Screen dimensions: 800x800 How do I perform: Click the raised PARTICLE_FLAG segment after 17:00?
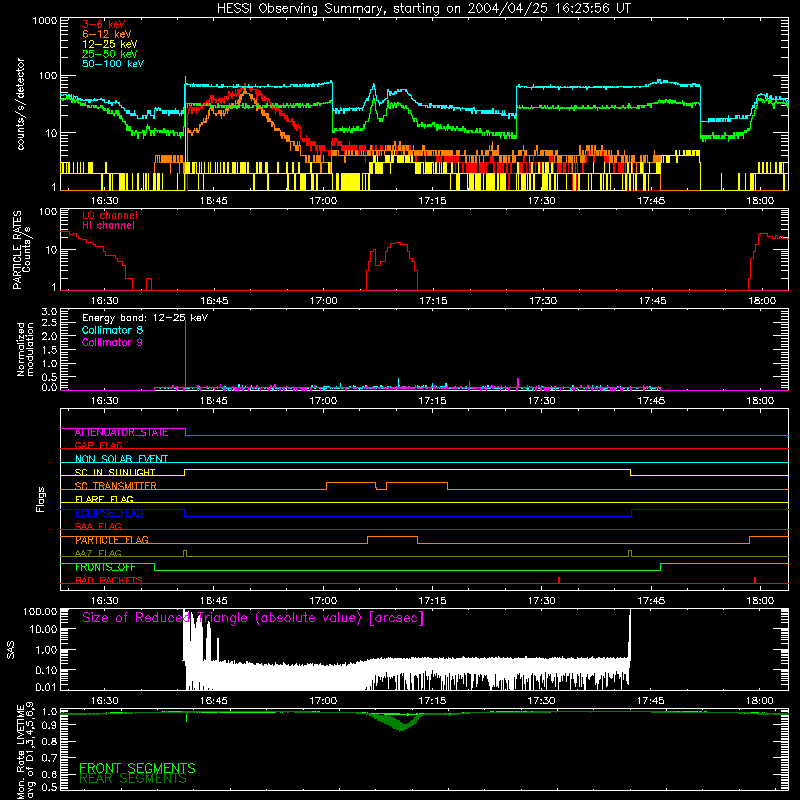tap(392, 537)
